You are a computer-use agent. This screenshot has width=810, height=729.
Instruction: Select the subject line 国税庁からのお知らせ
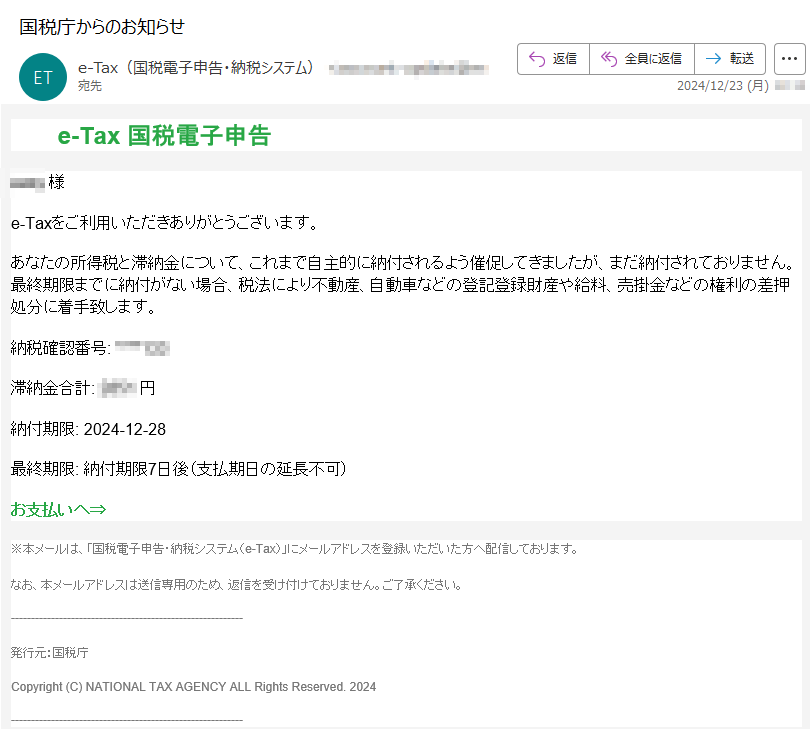click(x=102, y=27)
